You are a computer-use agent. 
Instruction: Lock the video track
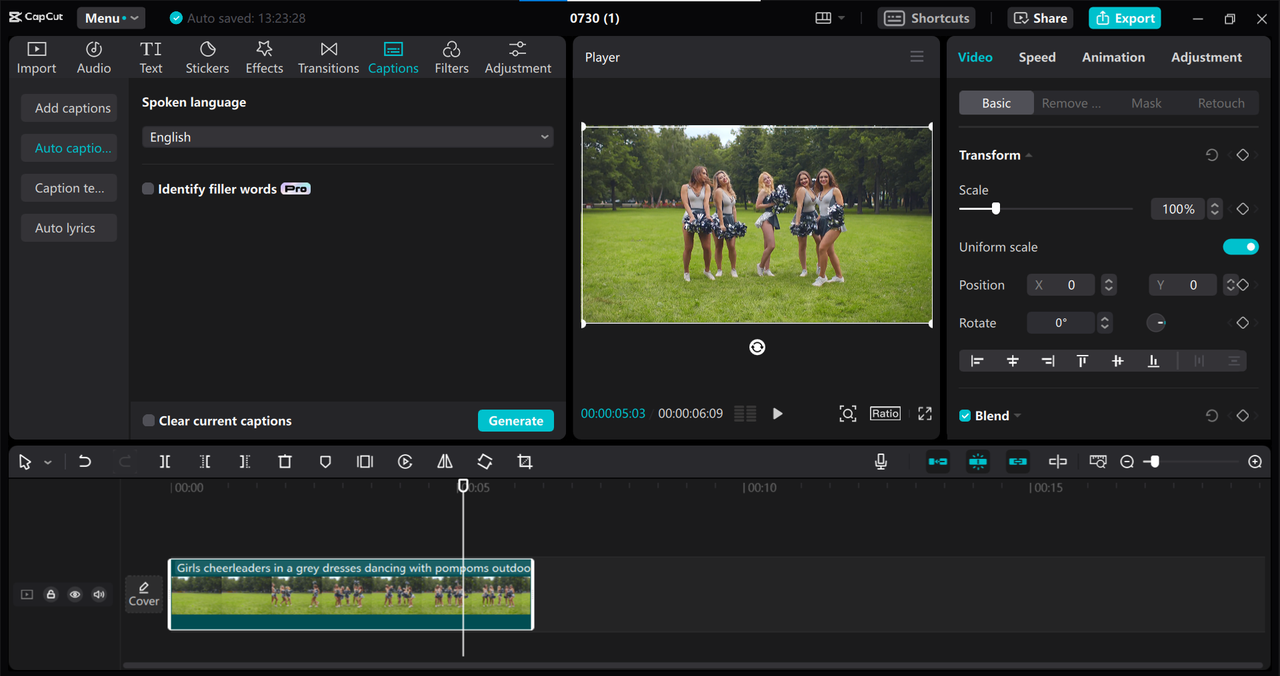click(51, 594)
